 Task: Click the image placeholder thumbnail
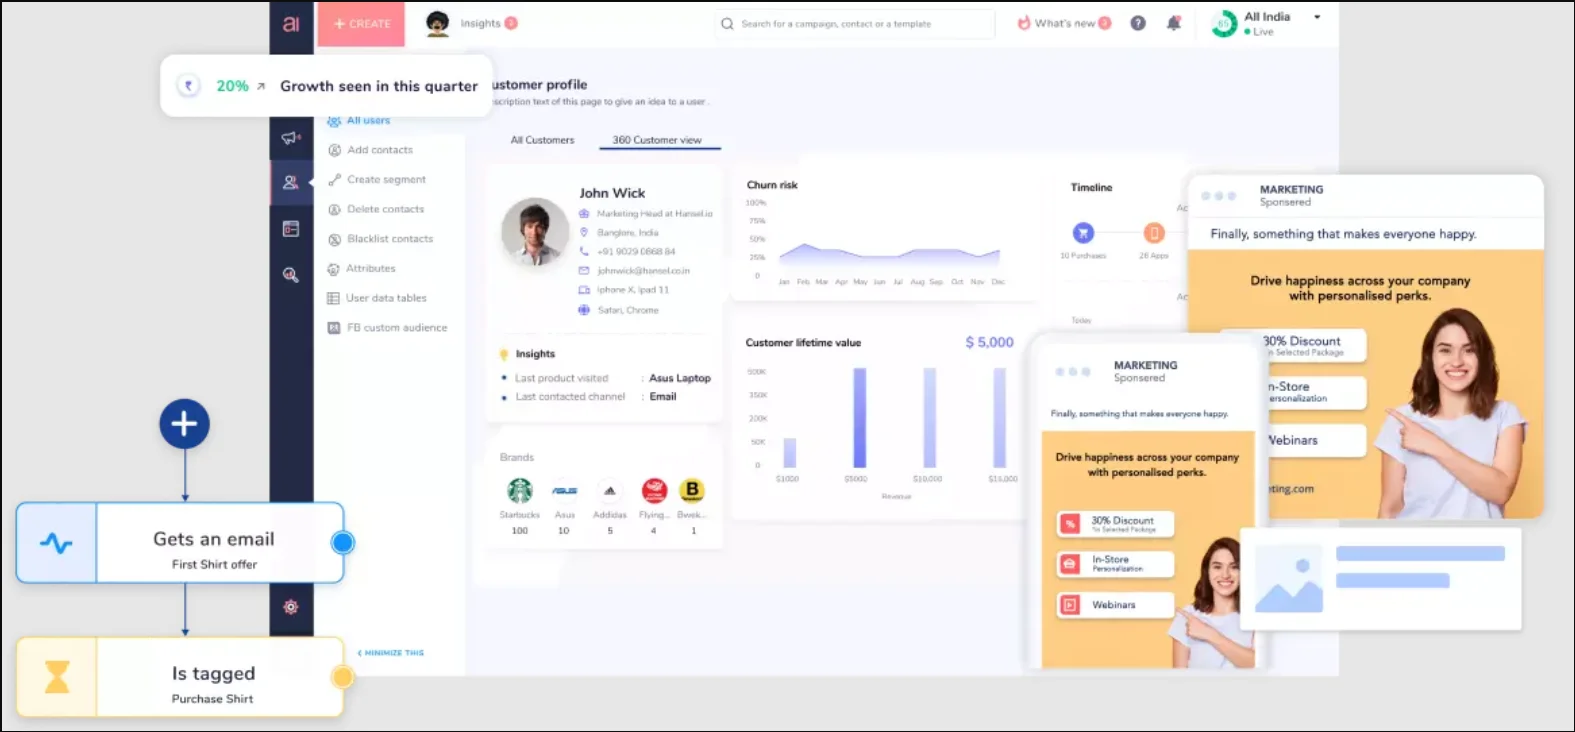tap(1289, 580)
